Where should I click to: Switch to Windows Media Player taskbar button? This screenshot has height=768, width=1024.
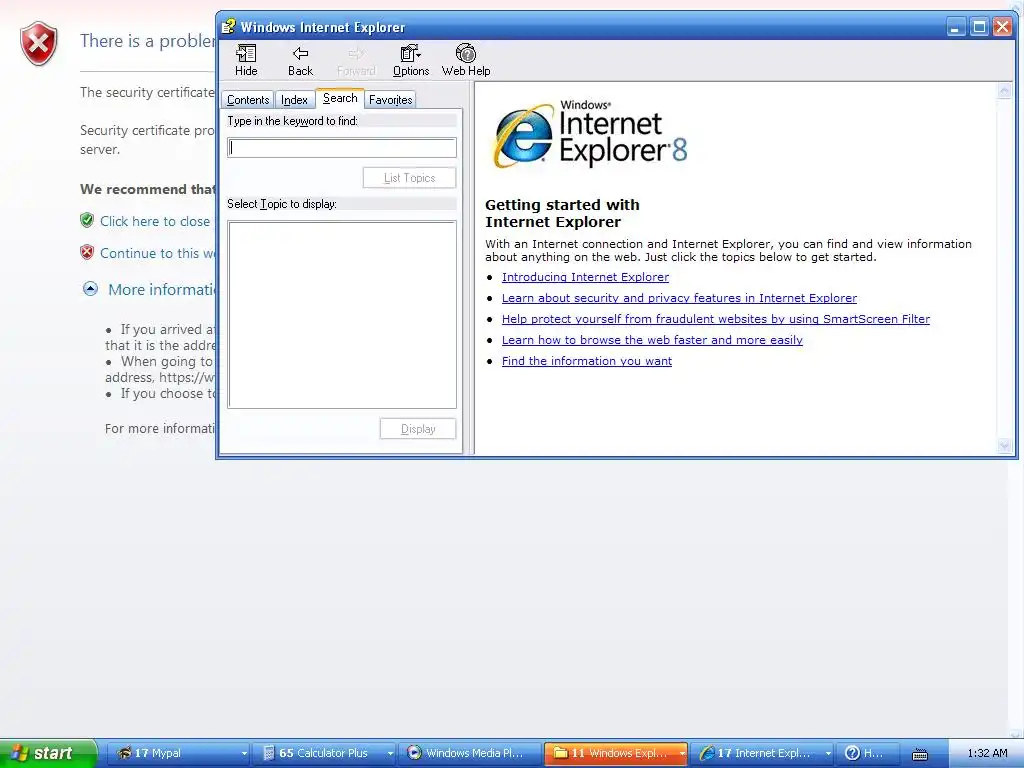[470, 753]
